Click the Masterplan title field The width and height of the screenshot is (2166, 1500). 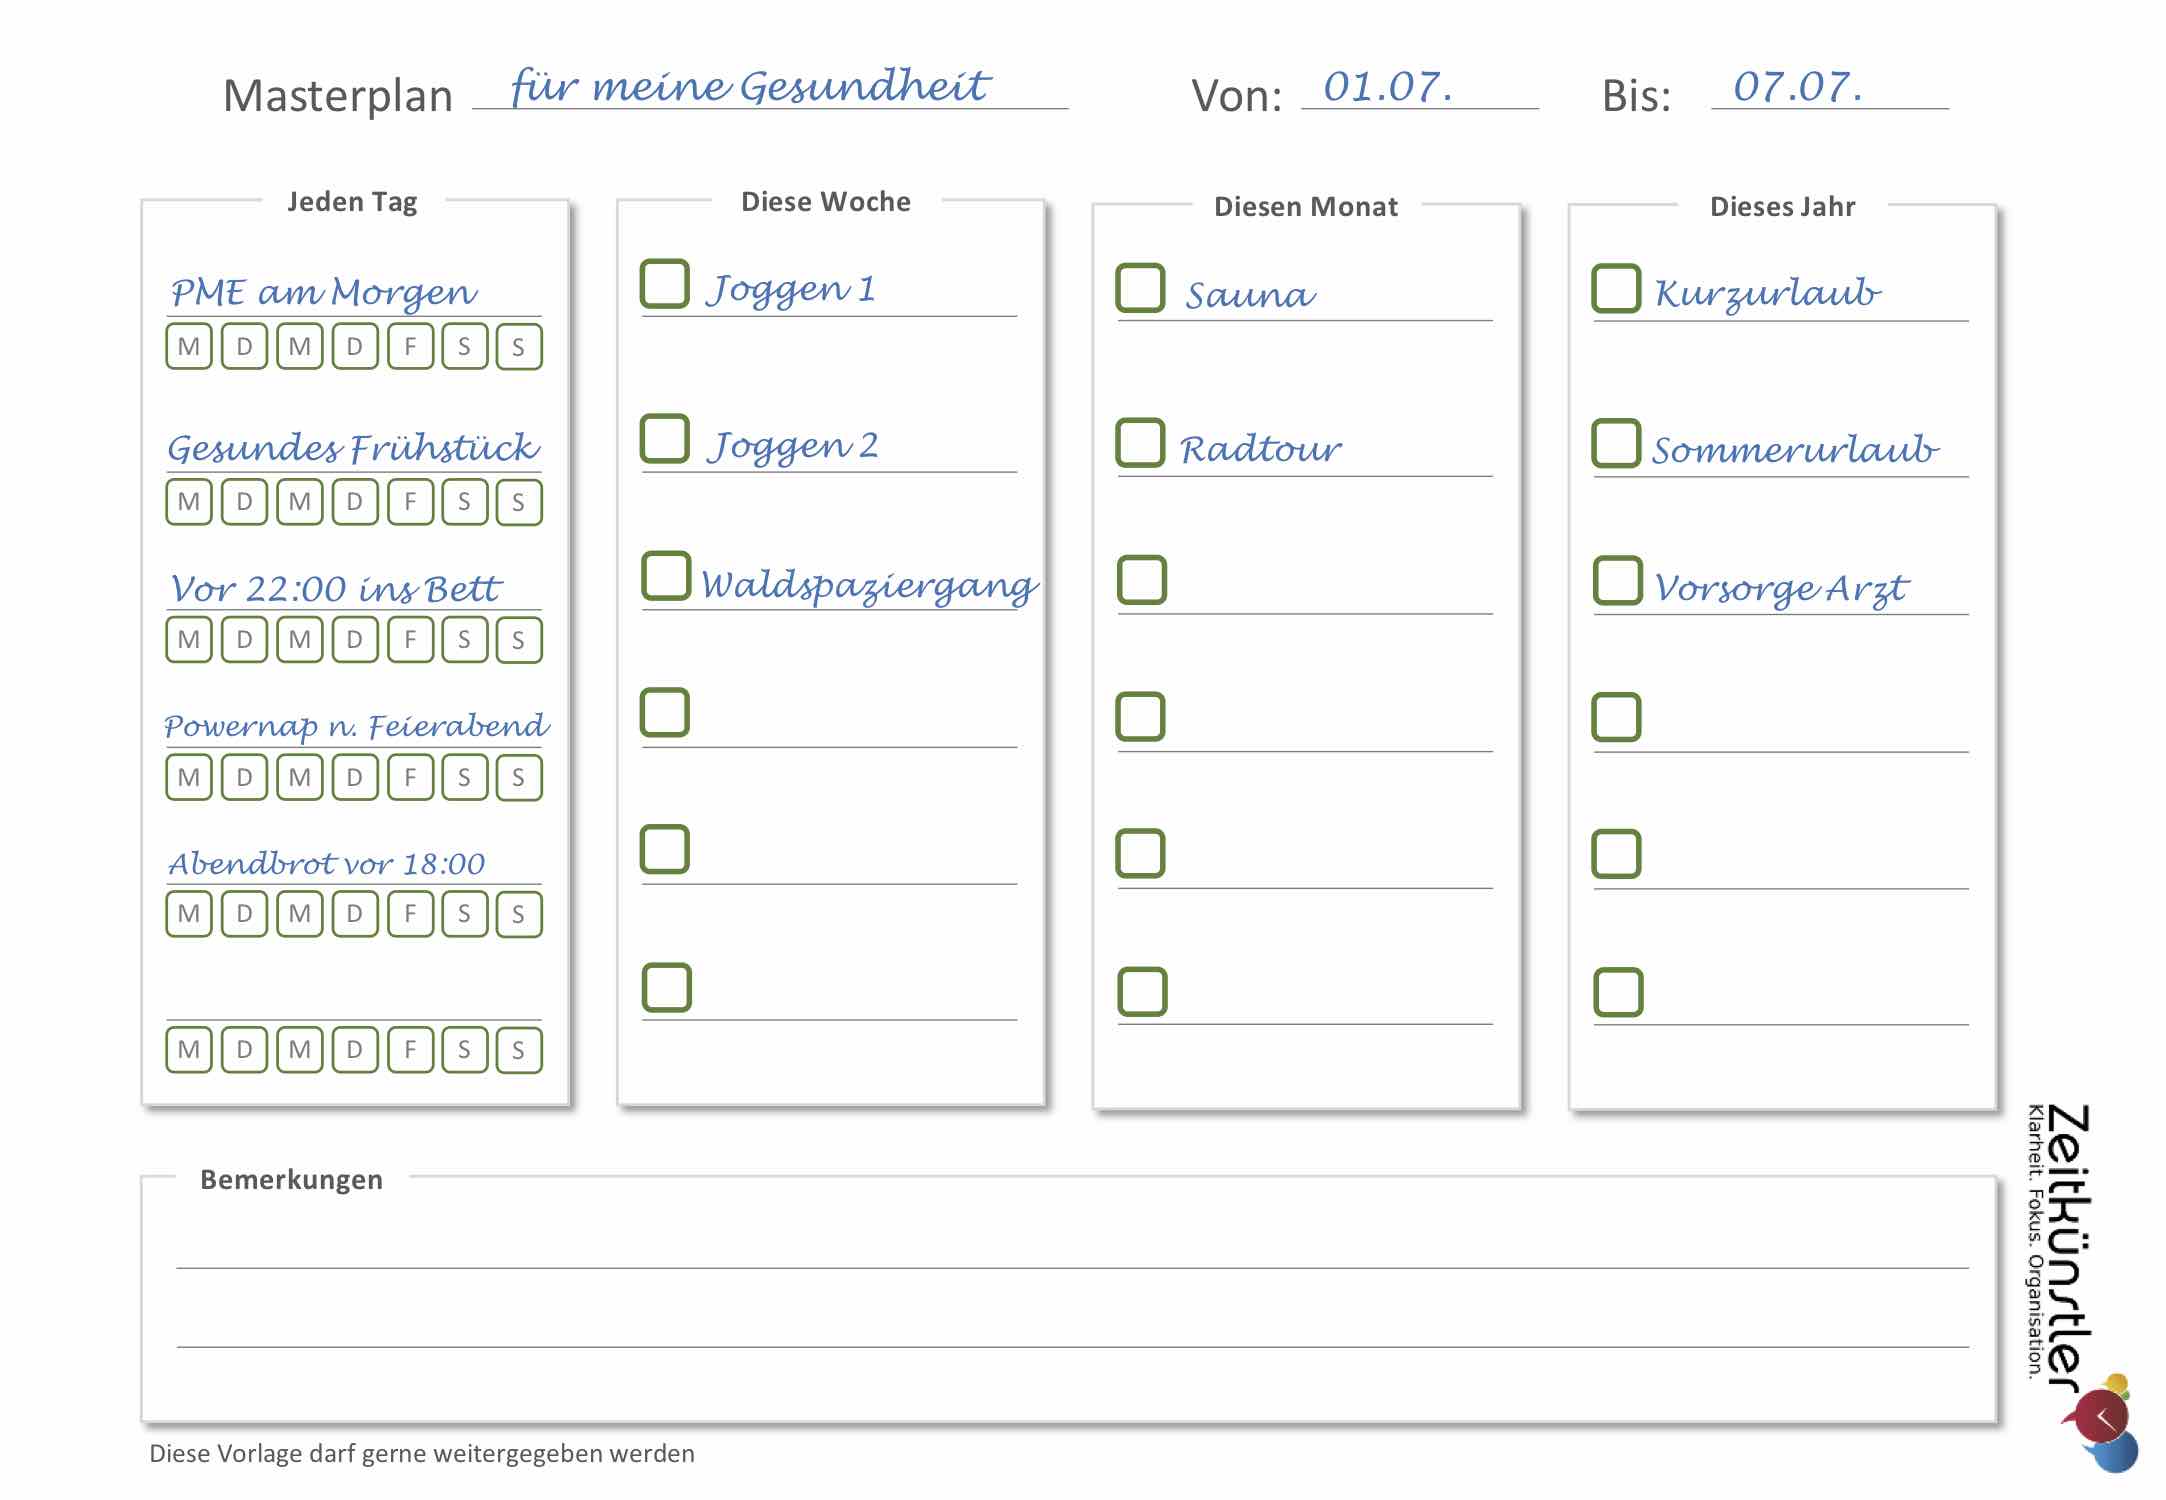[x=770, y=88]
